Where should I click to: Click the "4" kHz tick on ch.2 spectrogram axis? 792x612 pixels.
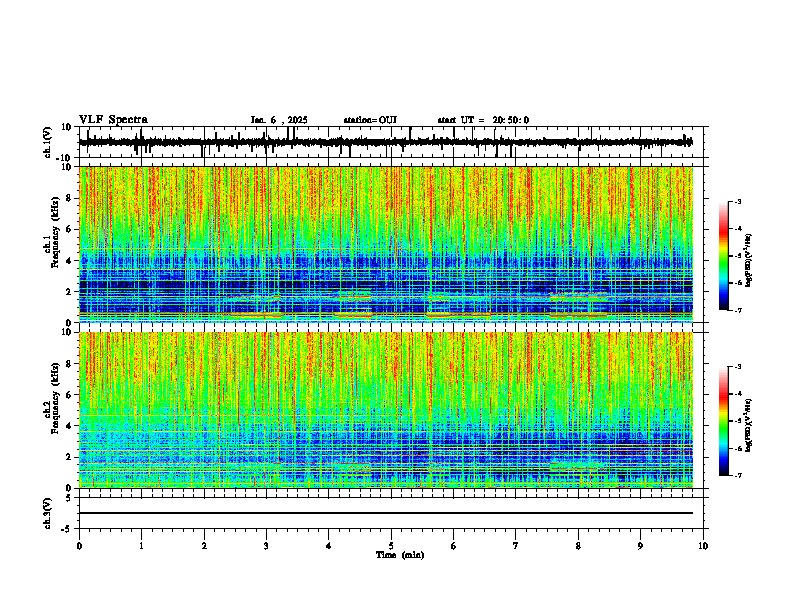(69, 426)
